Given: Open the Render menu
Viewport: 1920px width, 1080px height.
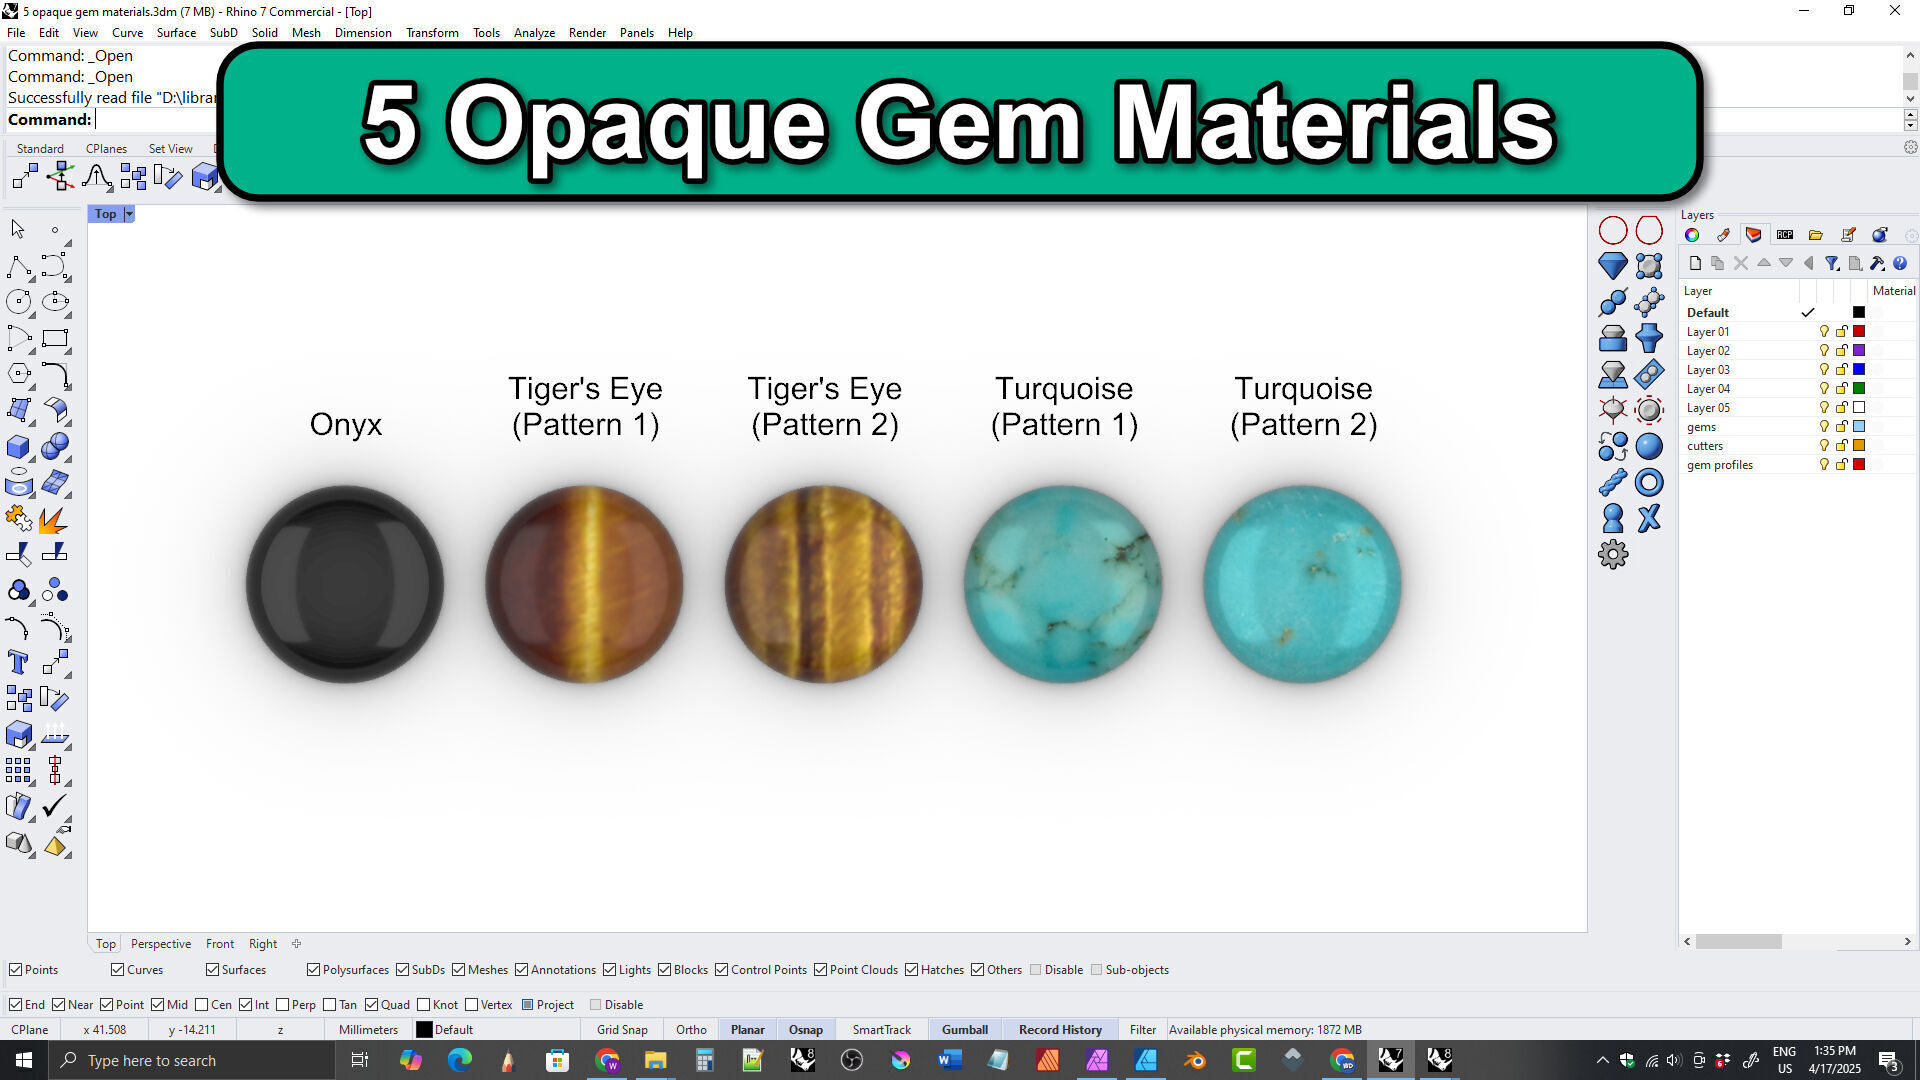Looking at the screenshot, I should pos(587,33).
